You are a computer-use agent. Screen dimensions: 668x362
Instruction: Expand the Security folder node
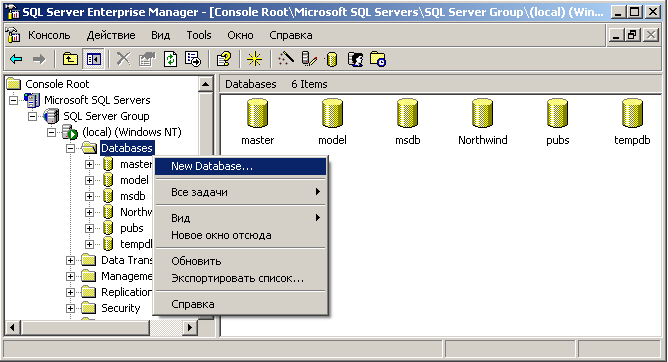pos(70,308)
